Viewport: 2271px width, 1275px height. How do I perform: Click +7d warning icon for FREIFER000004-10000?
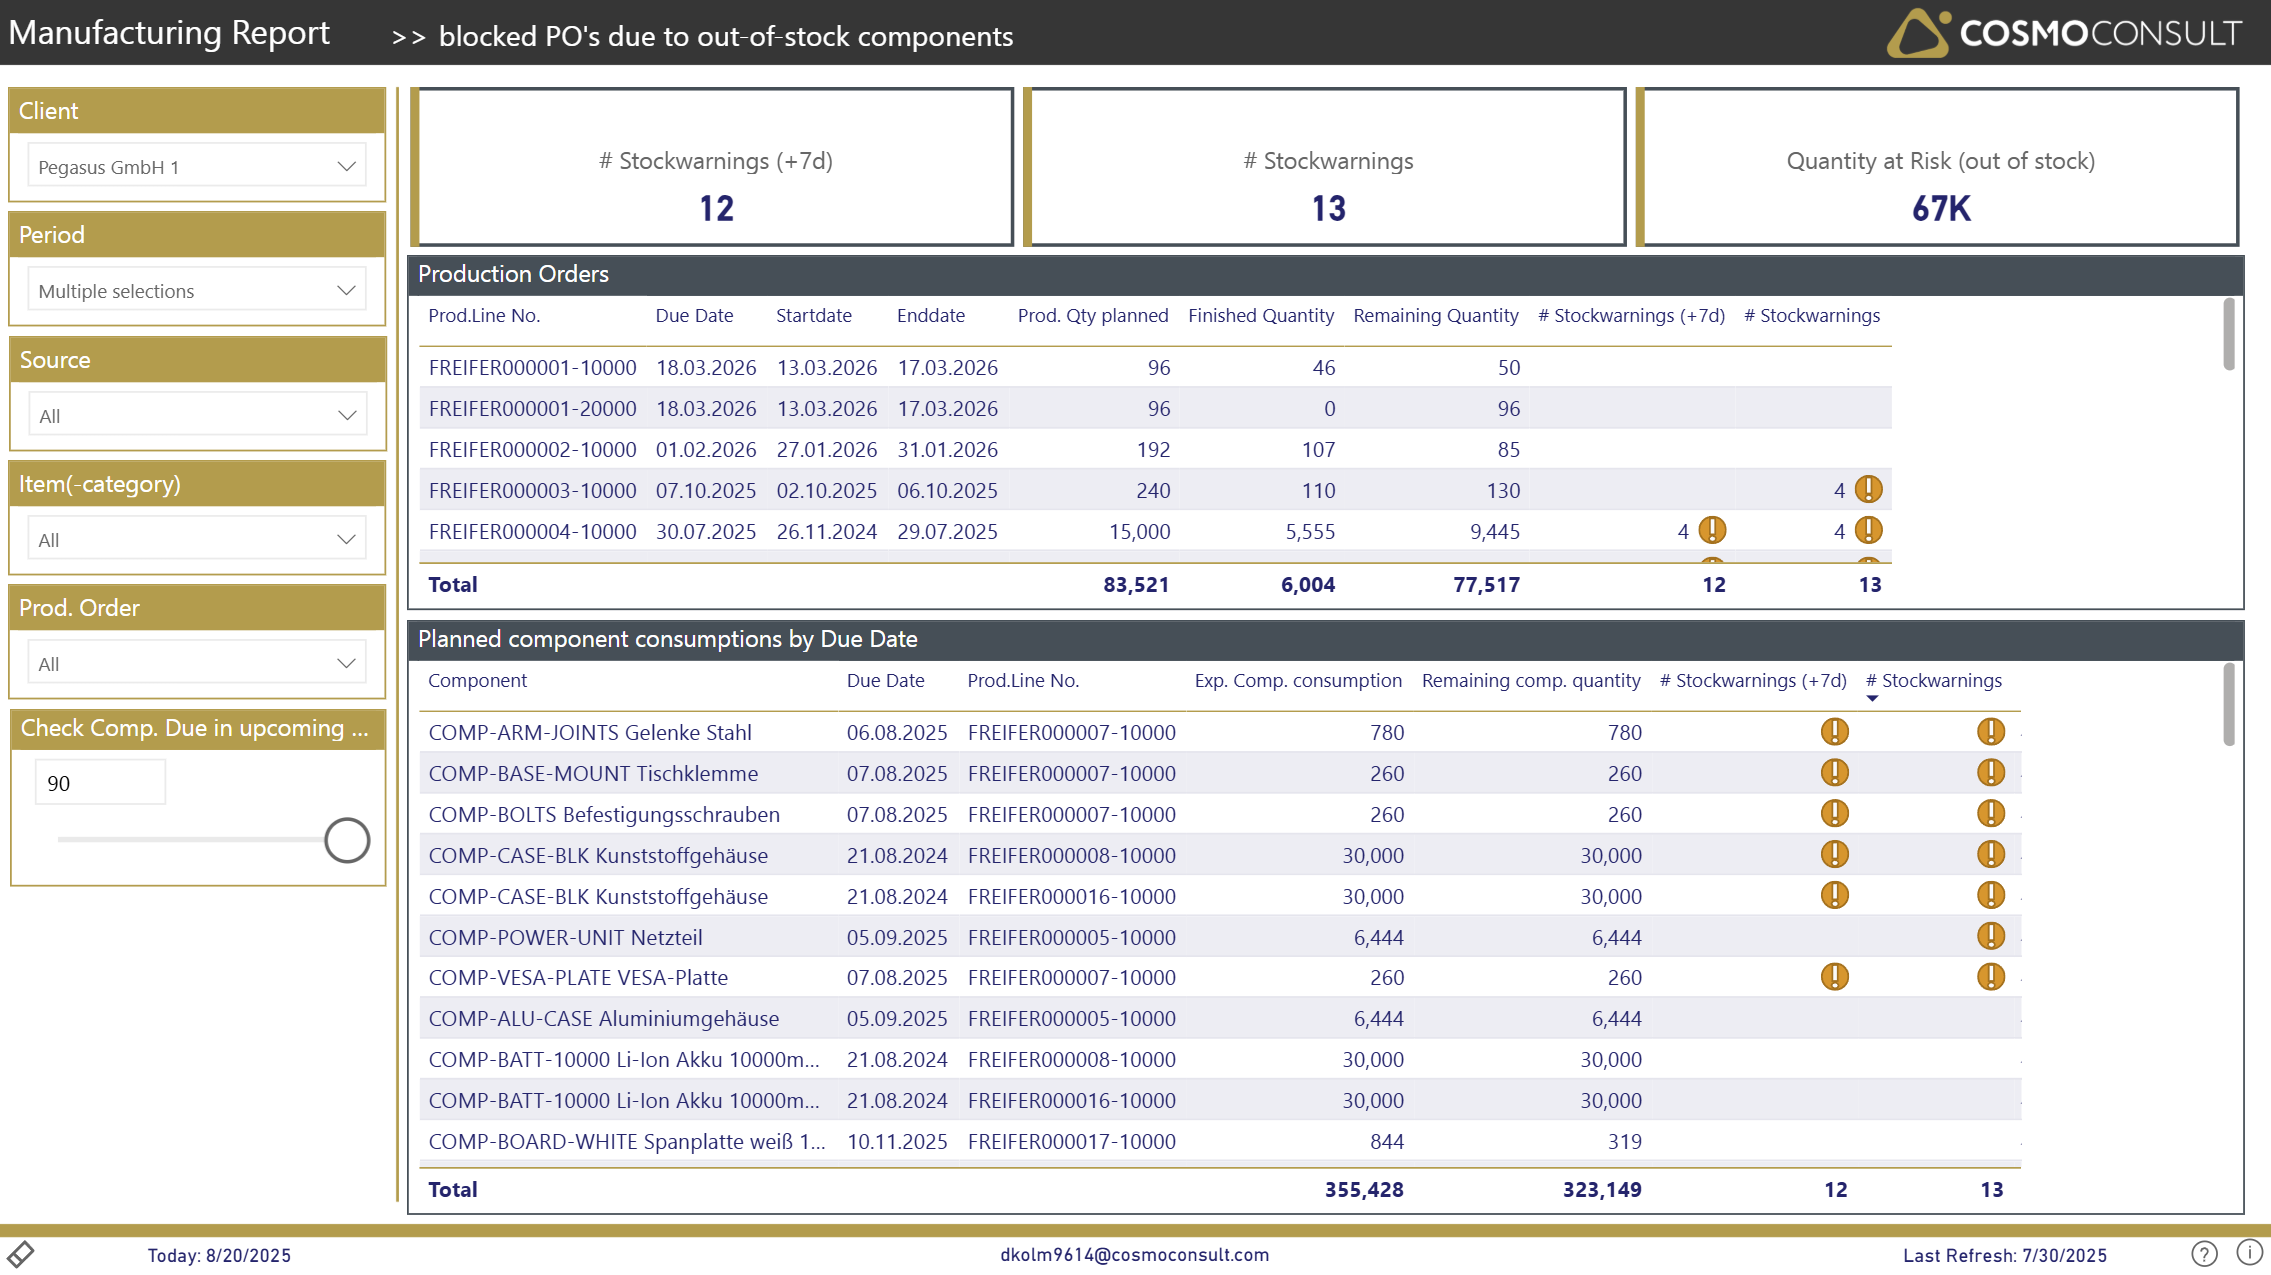pos(1712,530)
